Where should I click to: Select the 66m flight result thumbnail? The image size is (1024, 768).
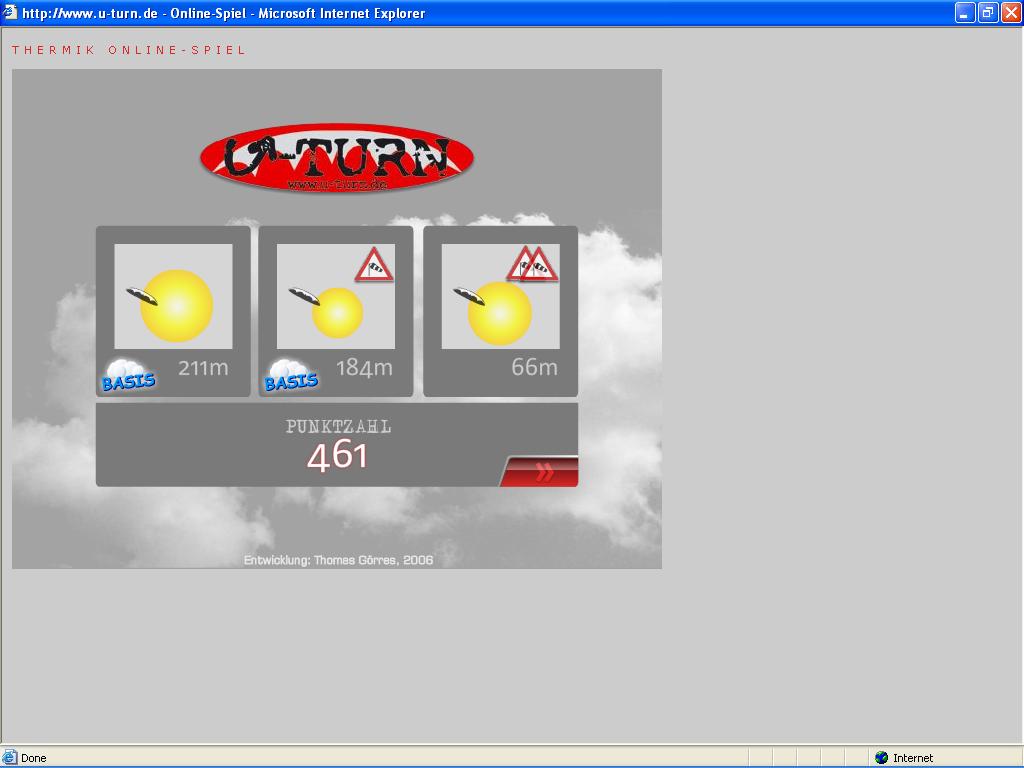click(x=500, y=296)
